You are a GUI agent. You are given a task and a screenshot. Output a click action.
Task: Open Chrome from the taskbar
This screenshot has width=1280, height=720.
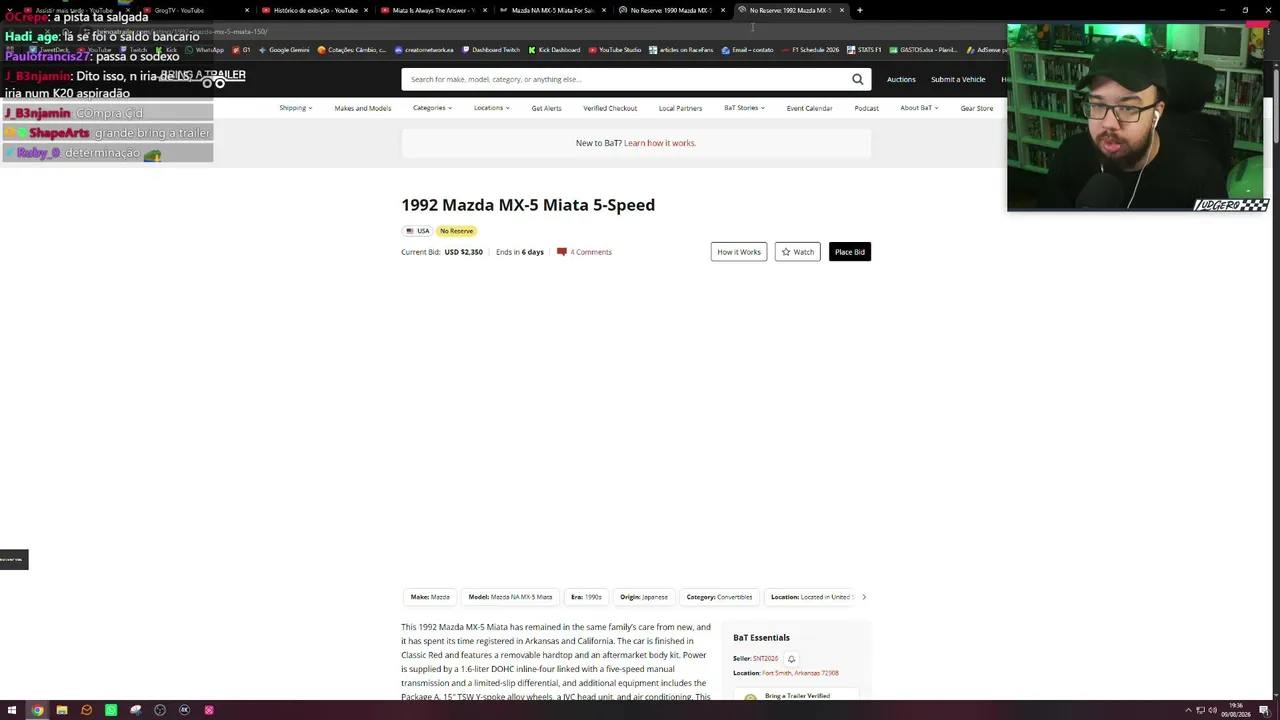[x=37, y=710]
